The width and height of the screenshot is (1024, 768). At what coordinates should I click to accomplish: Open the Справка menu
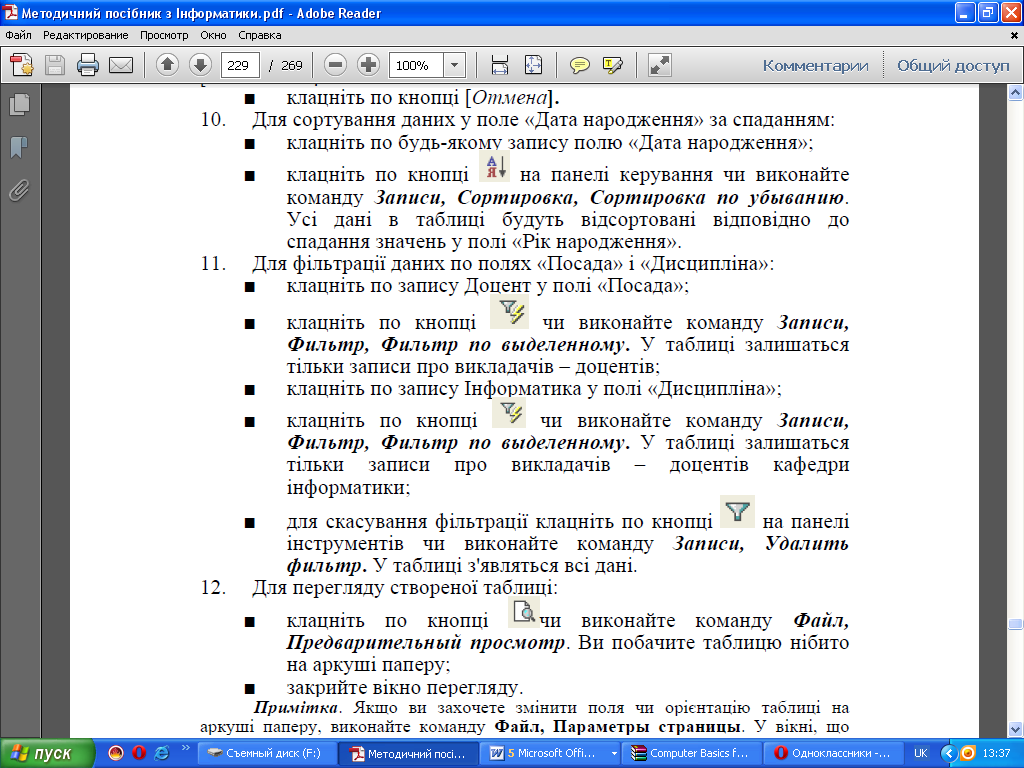click(x=260, y=35)
